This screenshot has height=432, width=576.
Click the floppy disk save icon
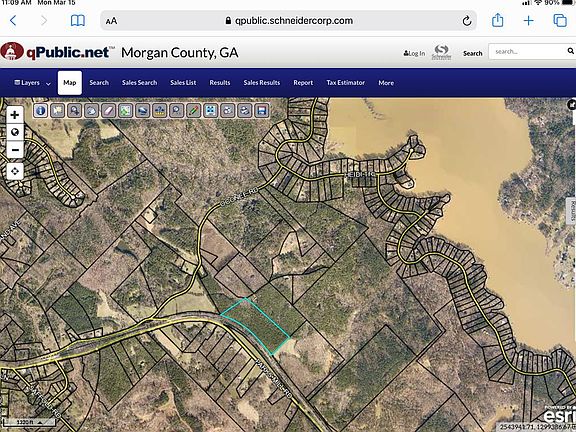tap(262, 111)
